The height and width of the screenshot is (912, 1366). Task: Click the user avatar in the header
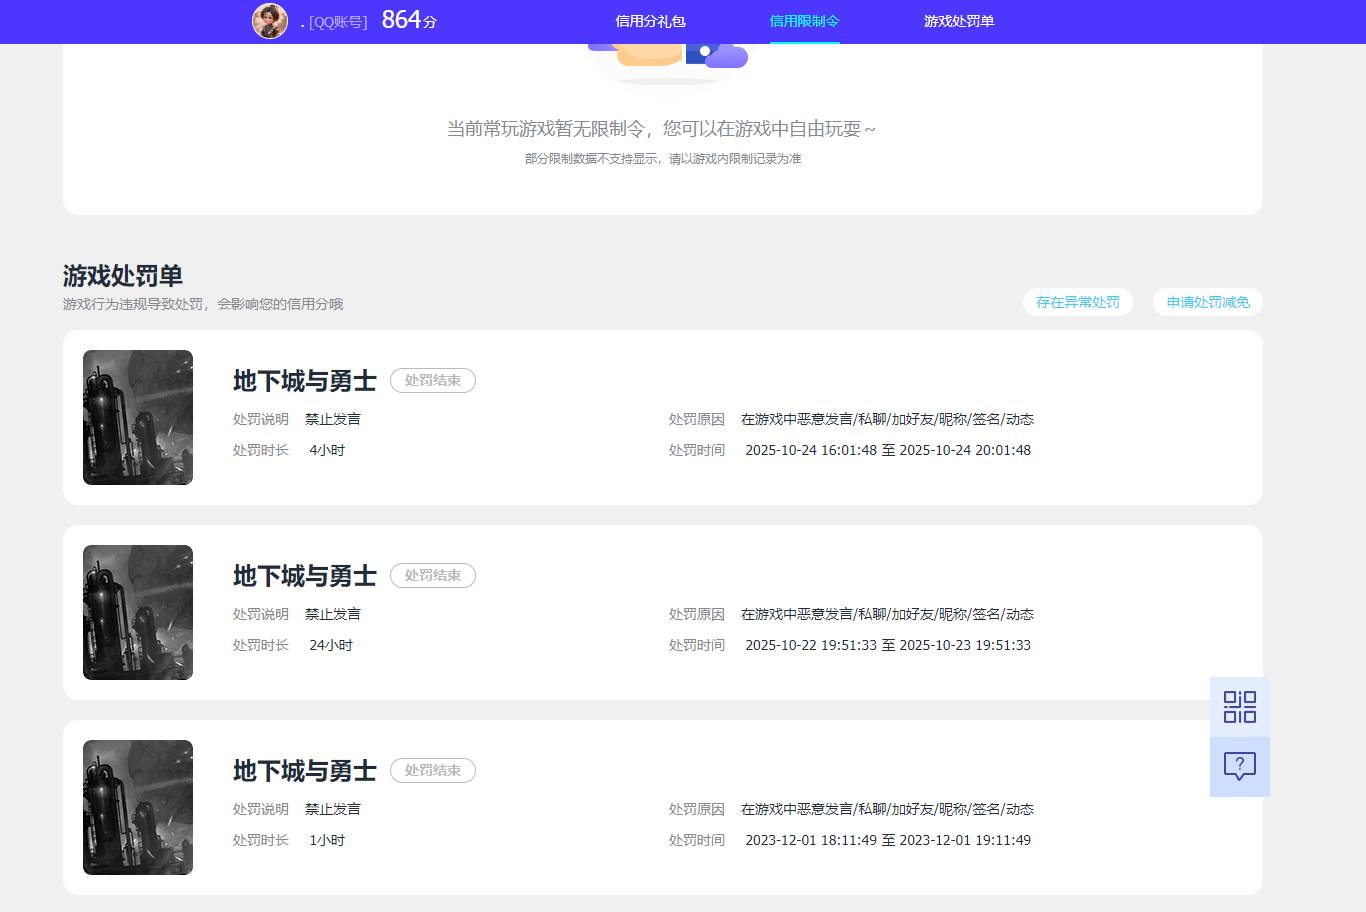[270, 21]
